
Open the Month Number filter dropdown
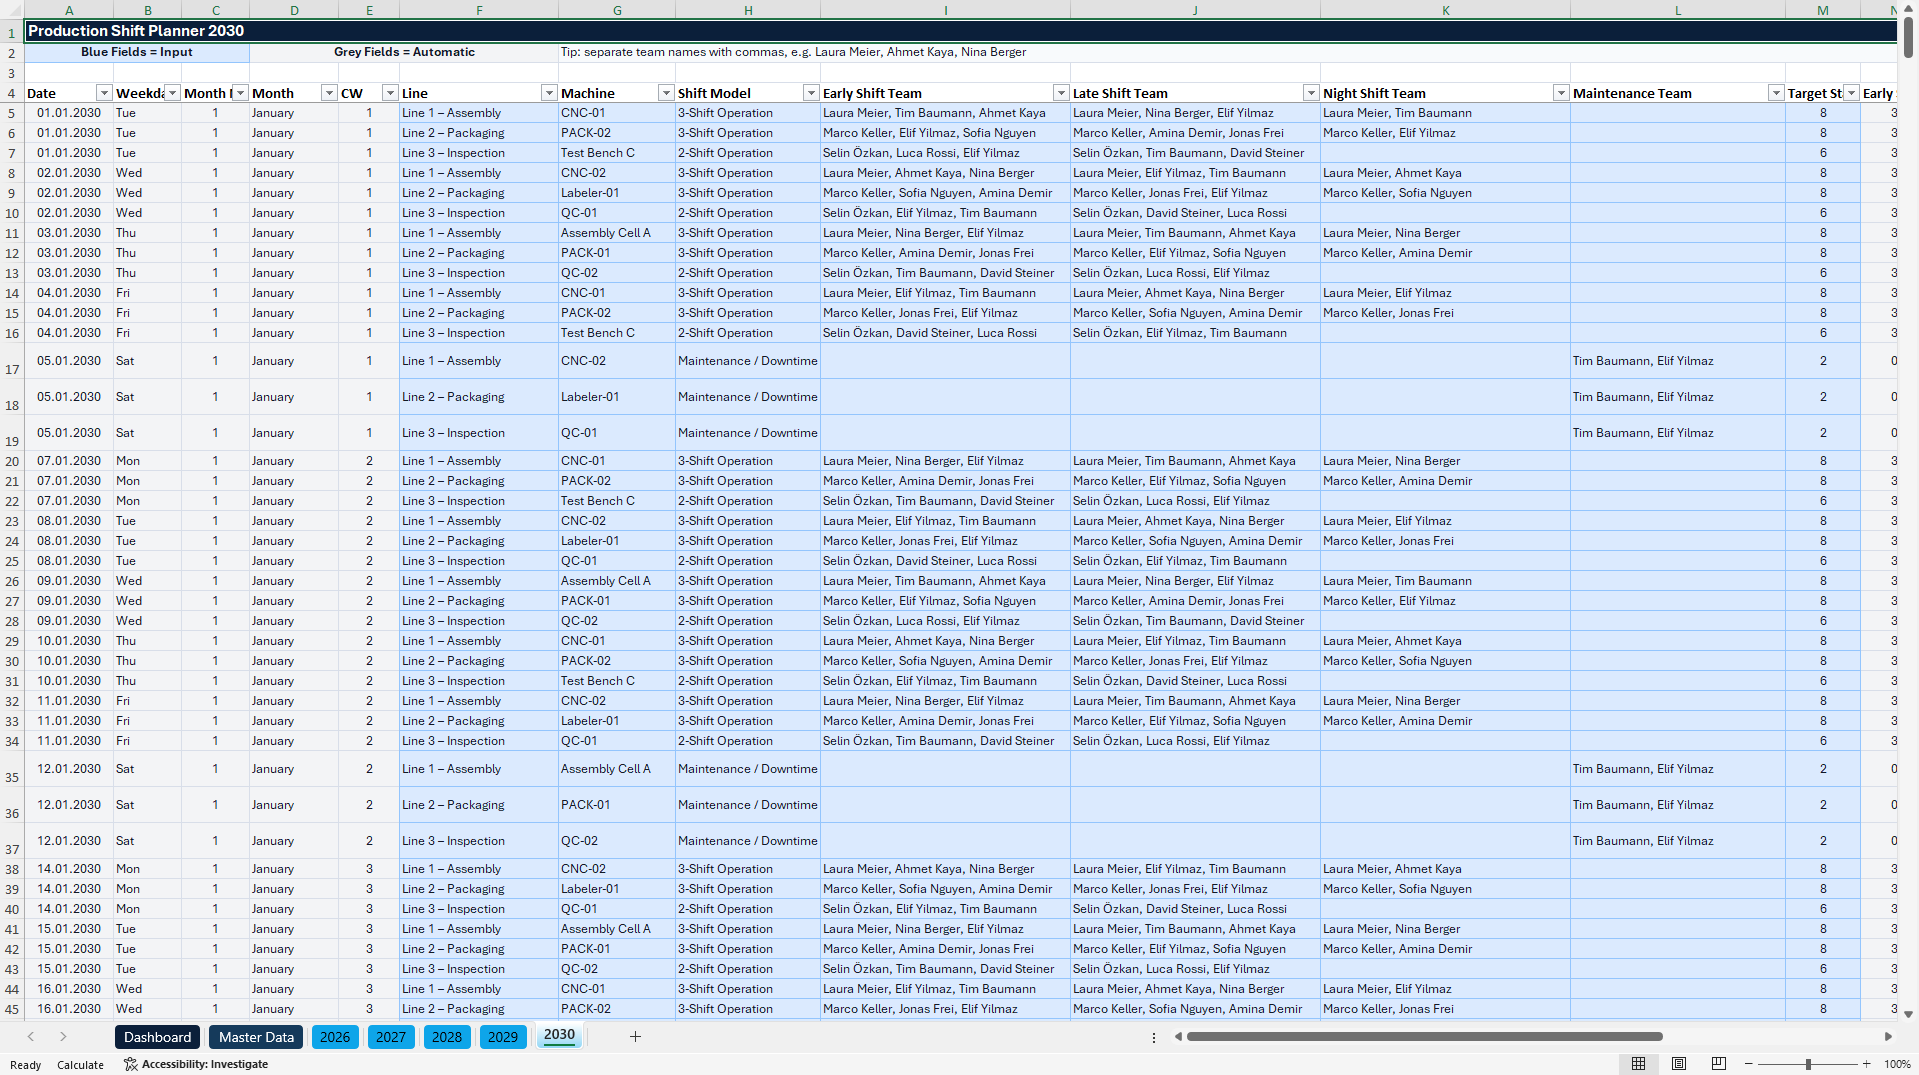[240, 93]
